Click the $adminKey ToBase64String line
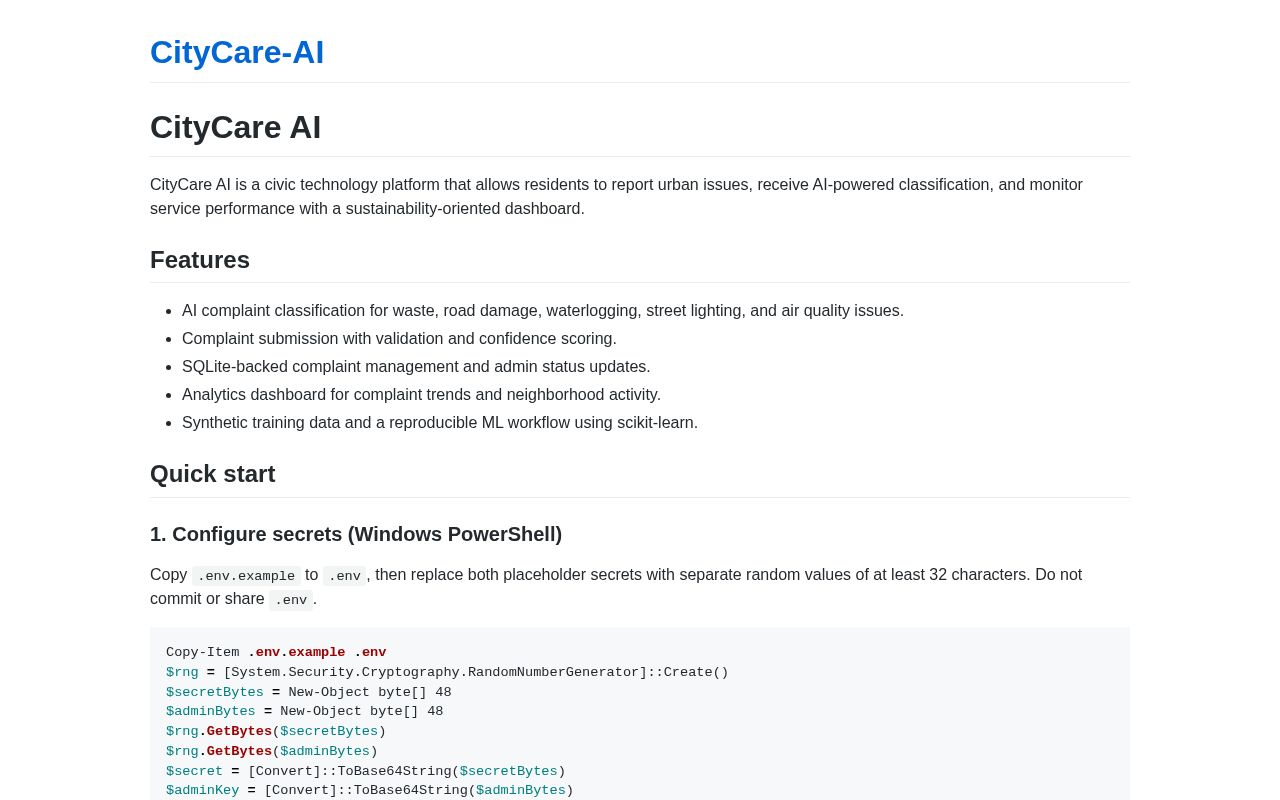 click(x=370, y=791)
